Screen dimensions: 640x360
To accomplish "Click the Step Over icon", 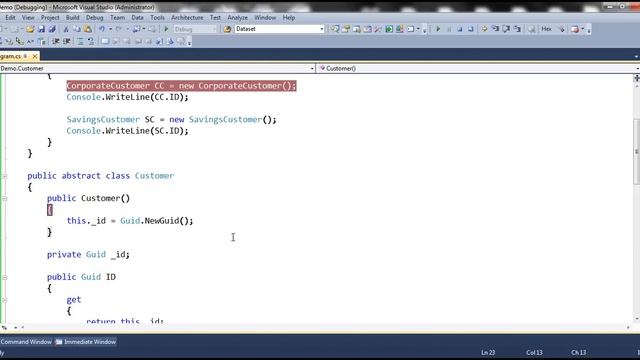I will [506, 29].
